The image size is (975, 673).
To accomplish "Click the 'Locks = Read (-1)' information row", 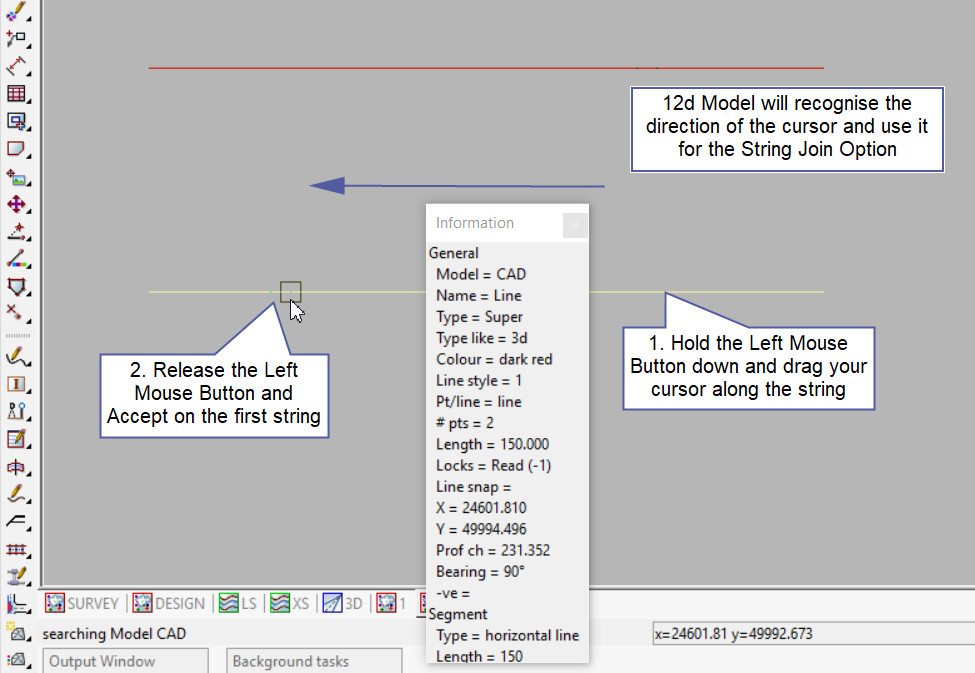I will pyautogui.click(x=493, y=466).
